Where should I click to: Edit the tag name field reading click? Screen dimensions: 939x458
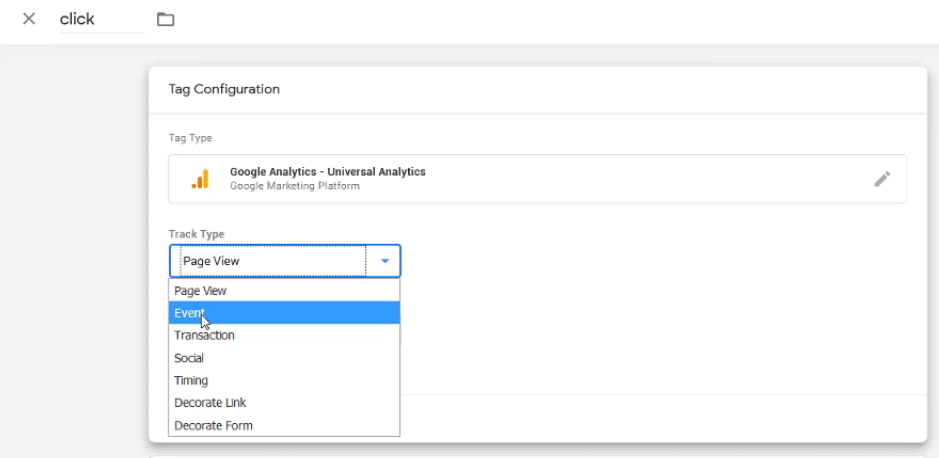pos(102,19)
